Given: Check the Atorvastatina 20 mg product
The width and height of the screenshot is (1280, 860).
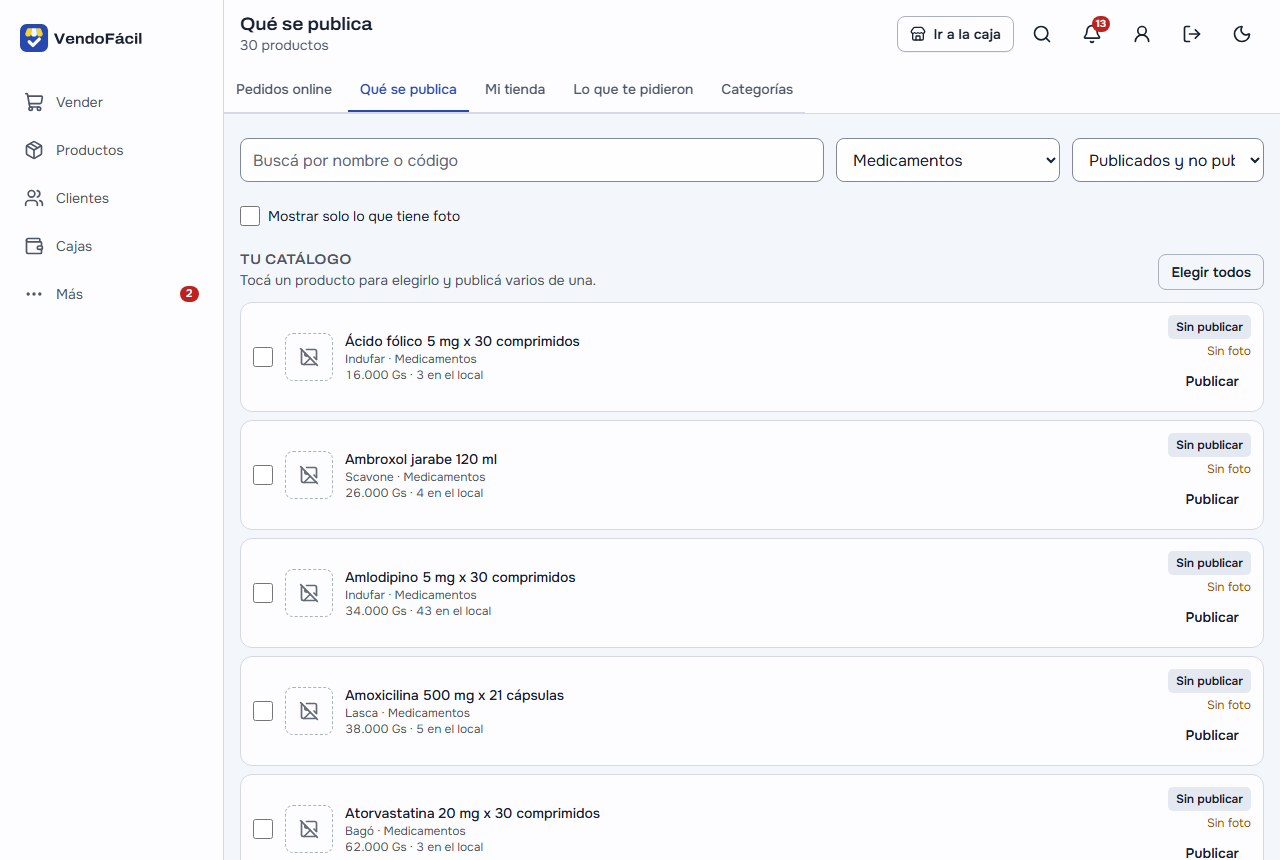Looking at the screenshot, I should tap(263, 829).
